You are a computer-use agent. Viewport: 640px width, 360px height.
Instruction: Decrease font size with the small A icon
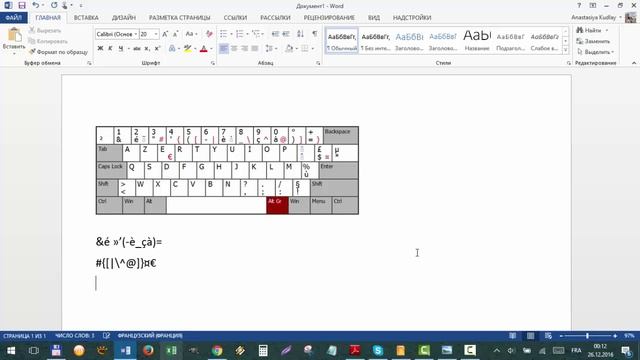pyautogui.click(x=176, y=34)
